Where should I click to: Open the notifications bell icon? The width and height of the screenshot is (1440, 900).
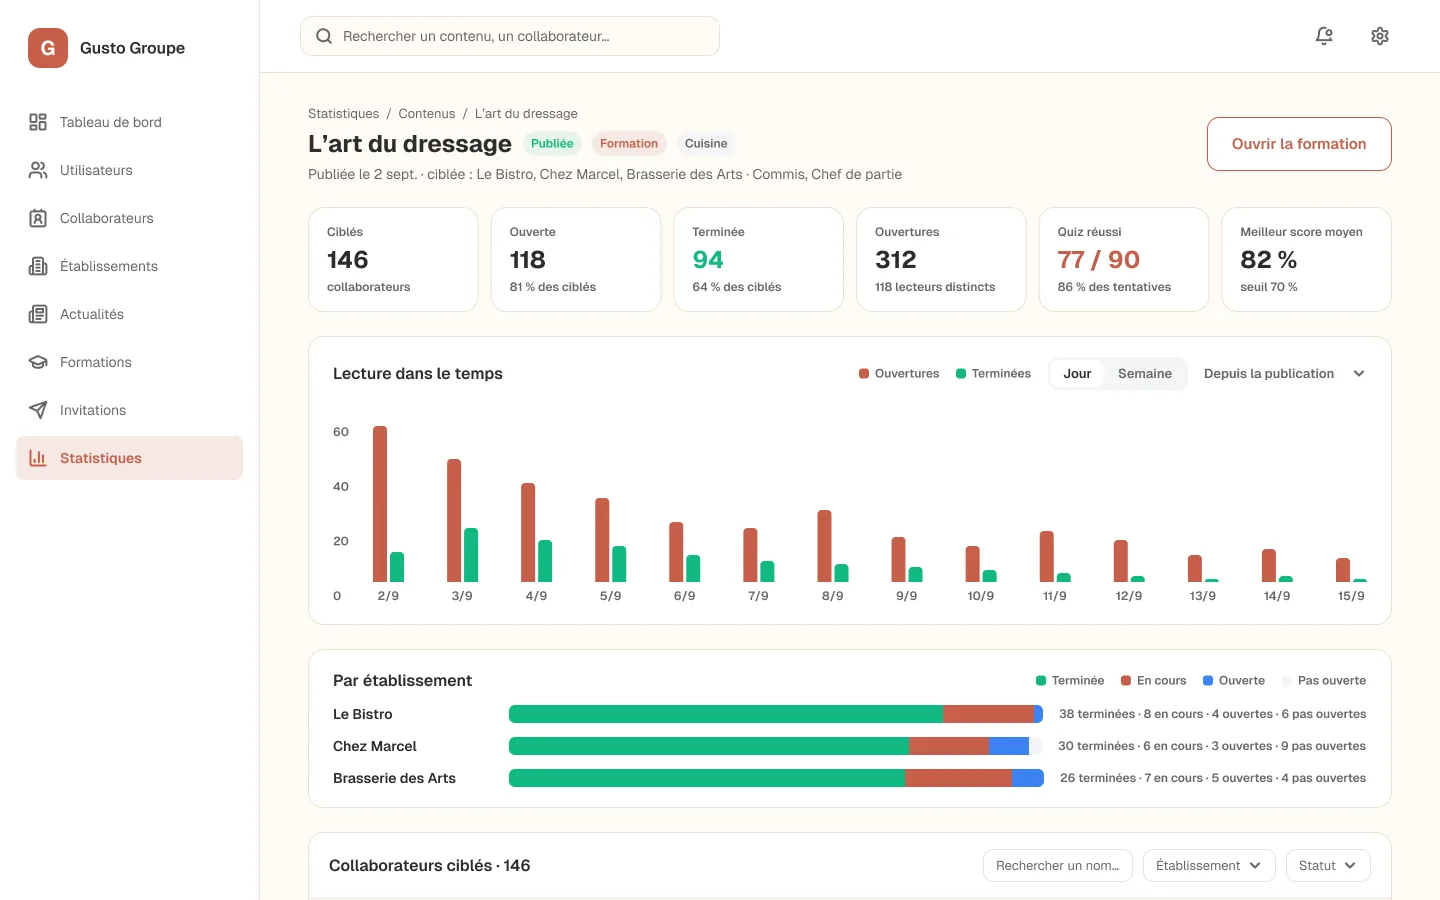1324,36
